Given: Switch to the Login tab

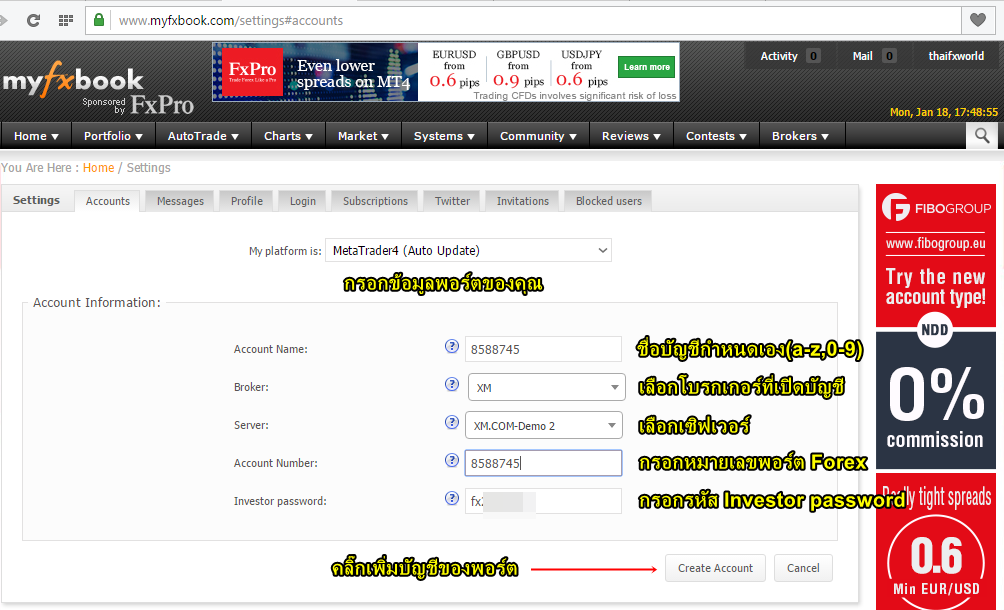Looking at the screenshot, I should coord(302,201).
